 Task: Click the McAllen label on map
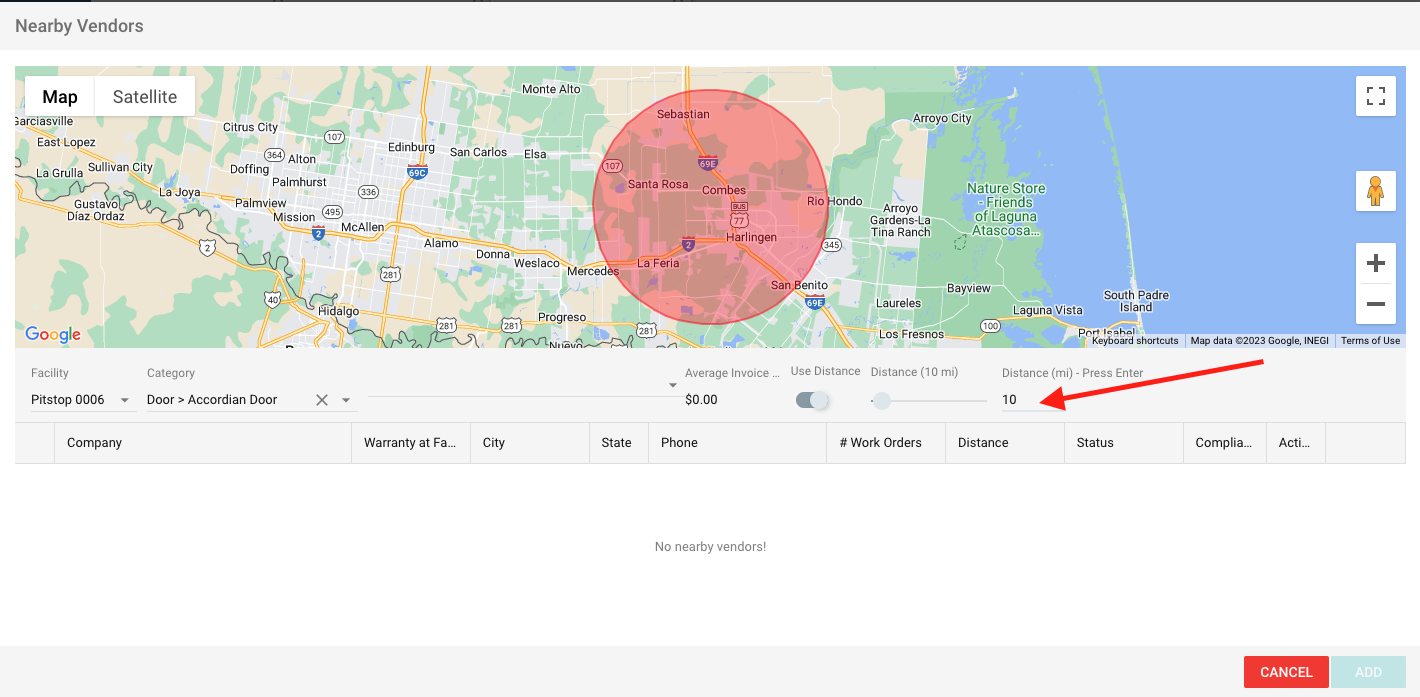pyautogui.click(x=362, y=228)
